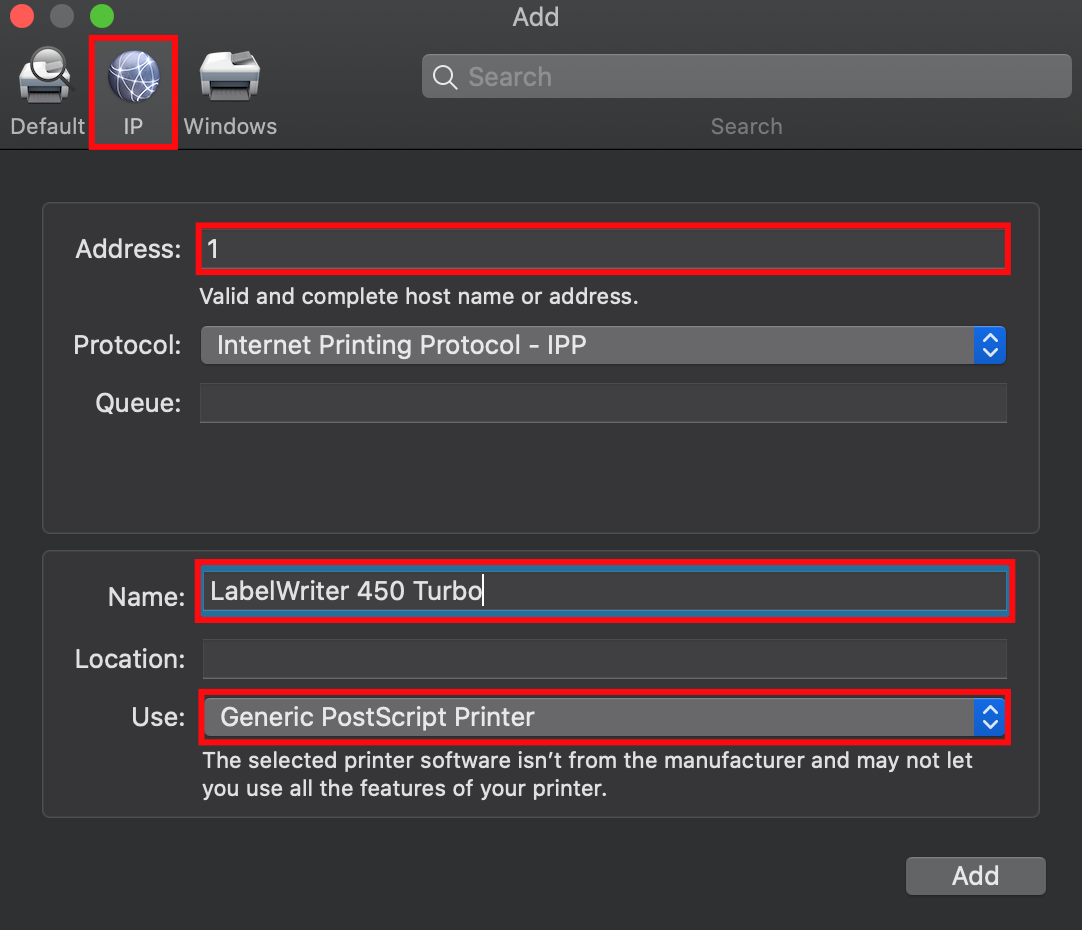Click the Search input box
This screenshot has height=930, width=1082.
746,76
